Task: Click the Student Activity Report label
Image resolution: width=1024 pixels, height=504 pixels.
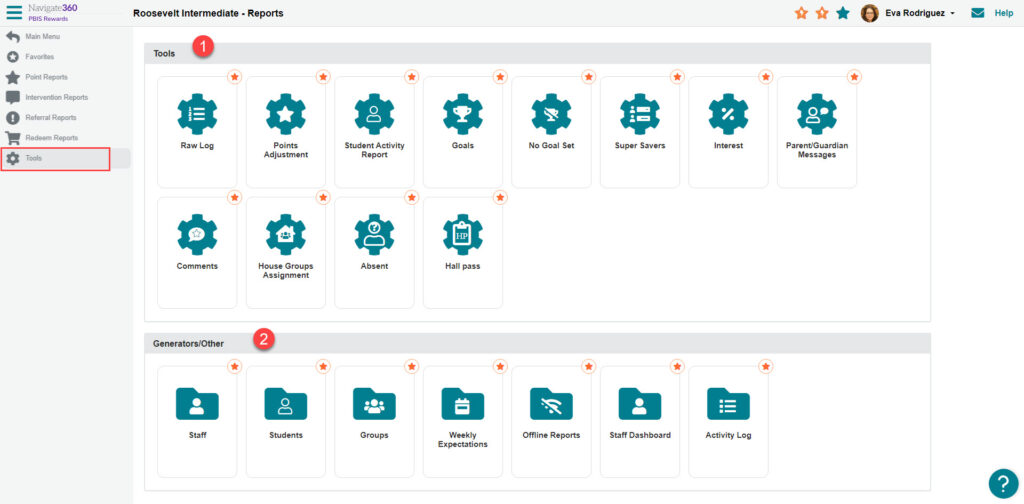Action: click(374, 150)
